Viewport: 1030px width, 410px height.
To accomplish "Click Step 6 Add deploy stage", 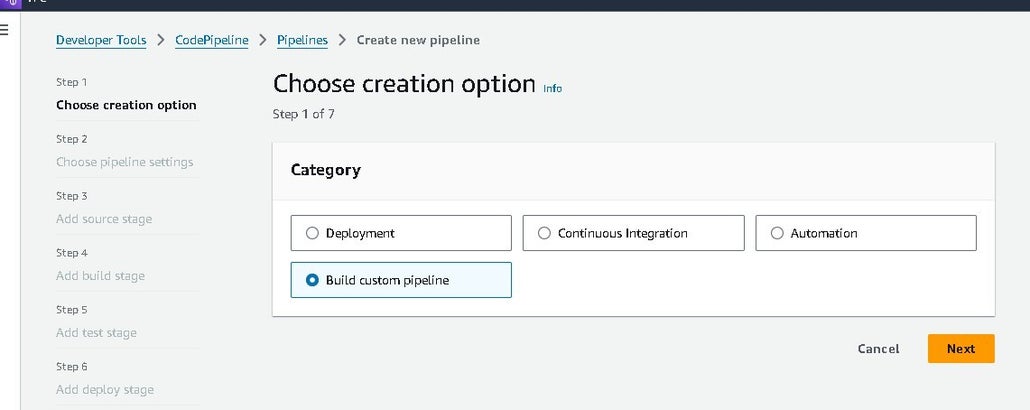I will coord(105,390).
